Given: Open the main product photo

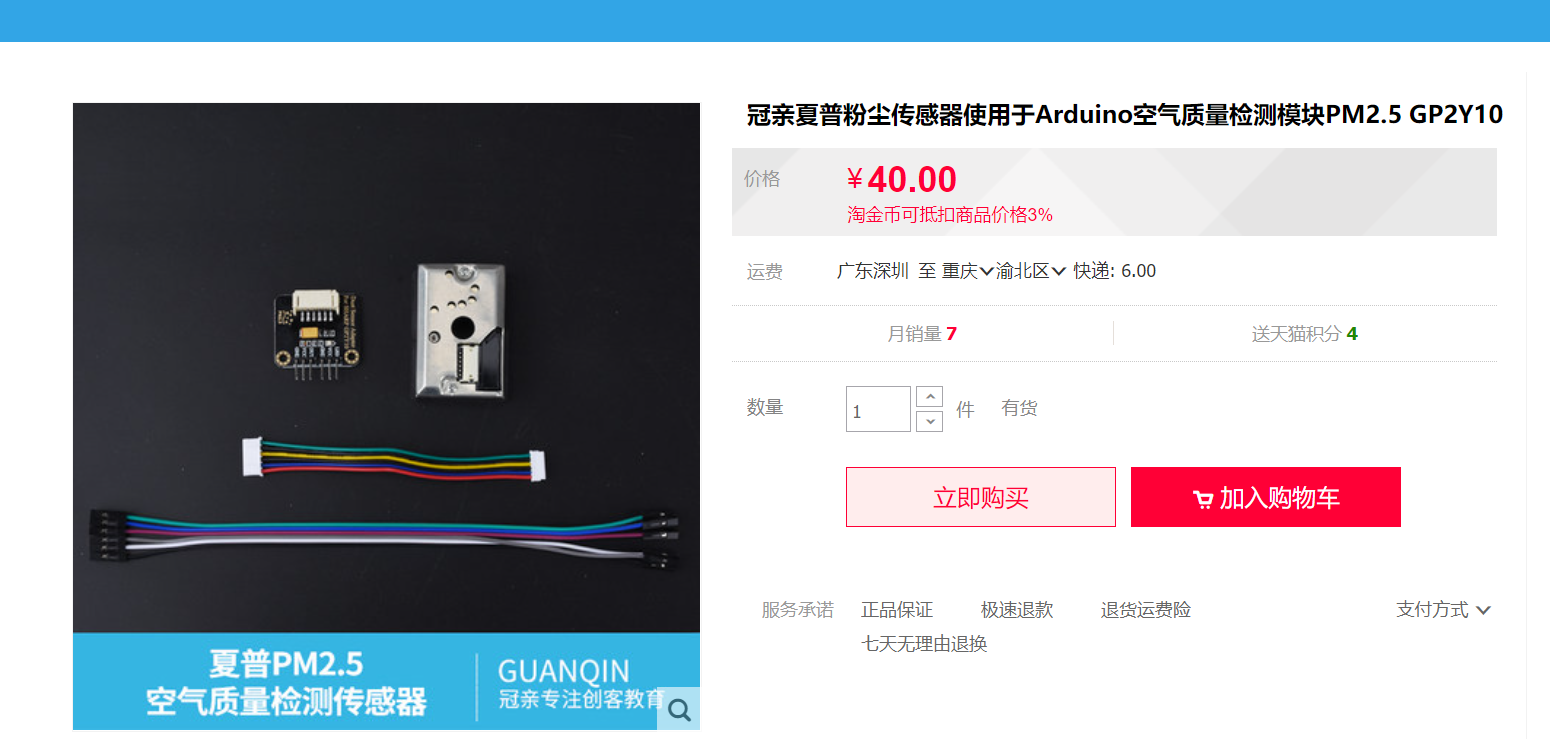Looking at the screenshot, I should 386,416.
